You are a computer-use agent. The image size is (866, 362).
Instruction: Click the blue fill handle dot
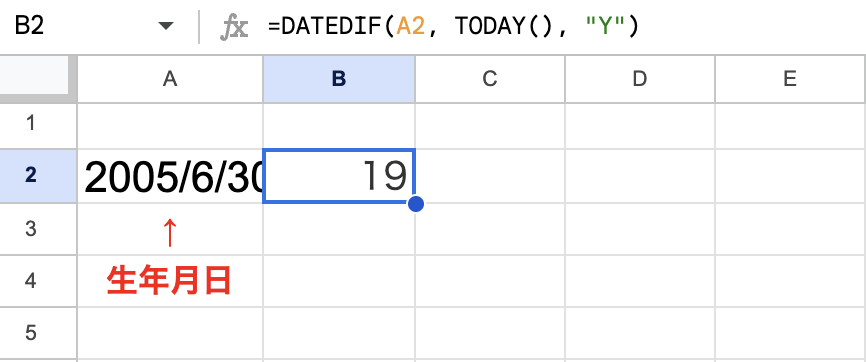(x=416, y=204)
